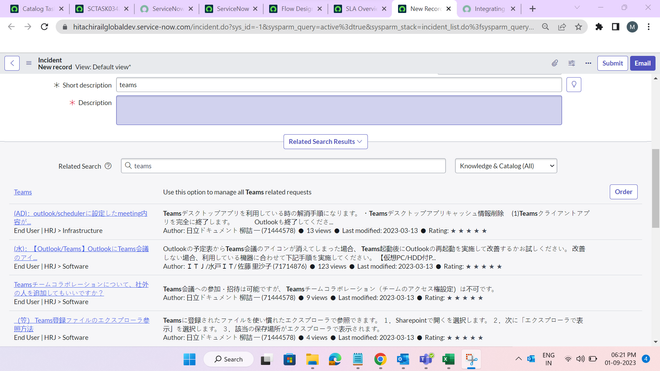This screenshot has height=371, width=660.
Task: Open the notification badge in system tray
Action: 646,359
